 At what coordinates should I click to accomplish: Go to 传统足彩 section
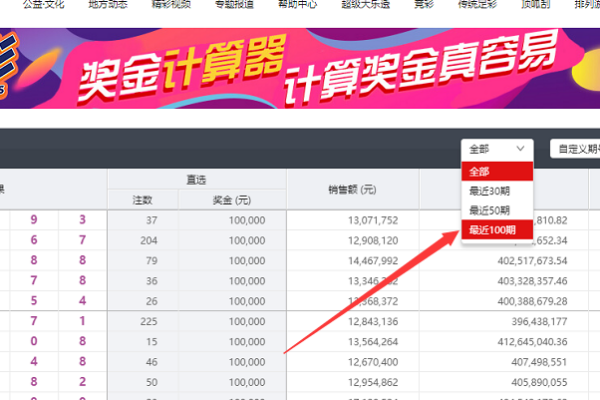point(477,5)
